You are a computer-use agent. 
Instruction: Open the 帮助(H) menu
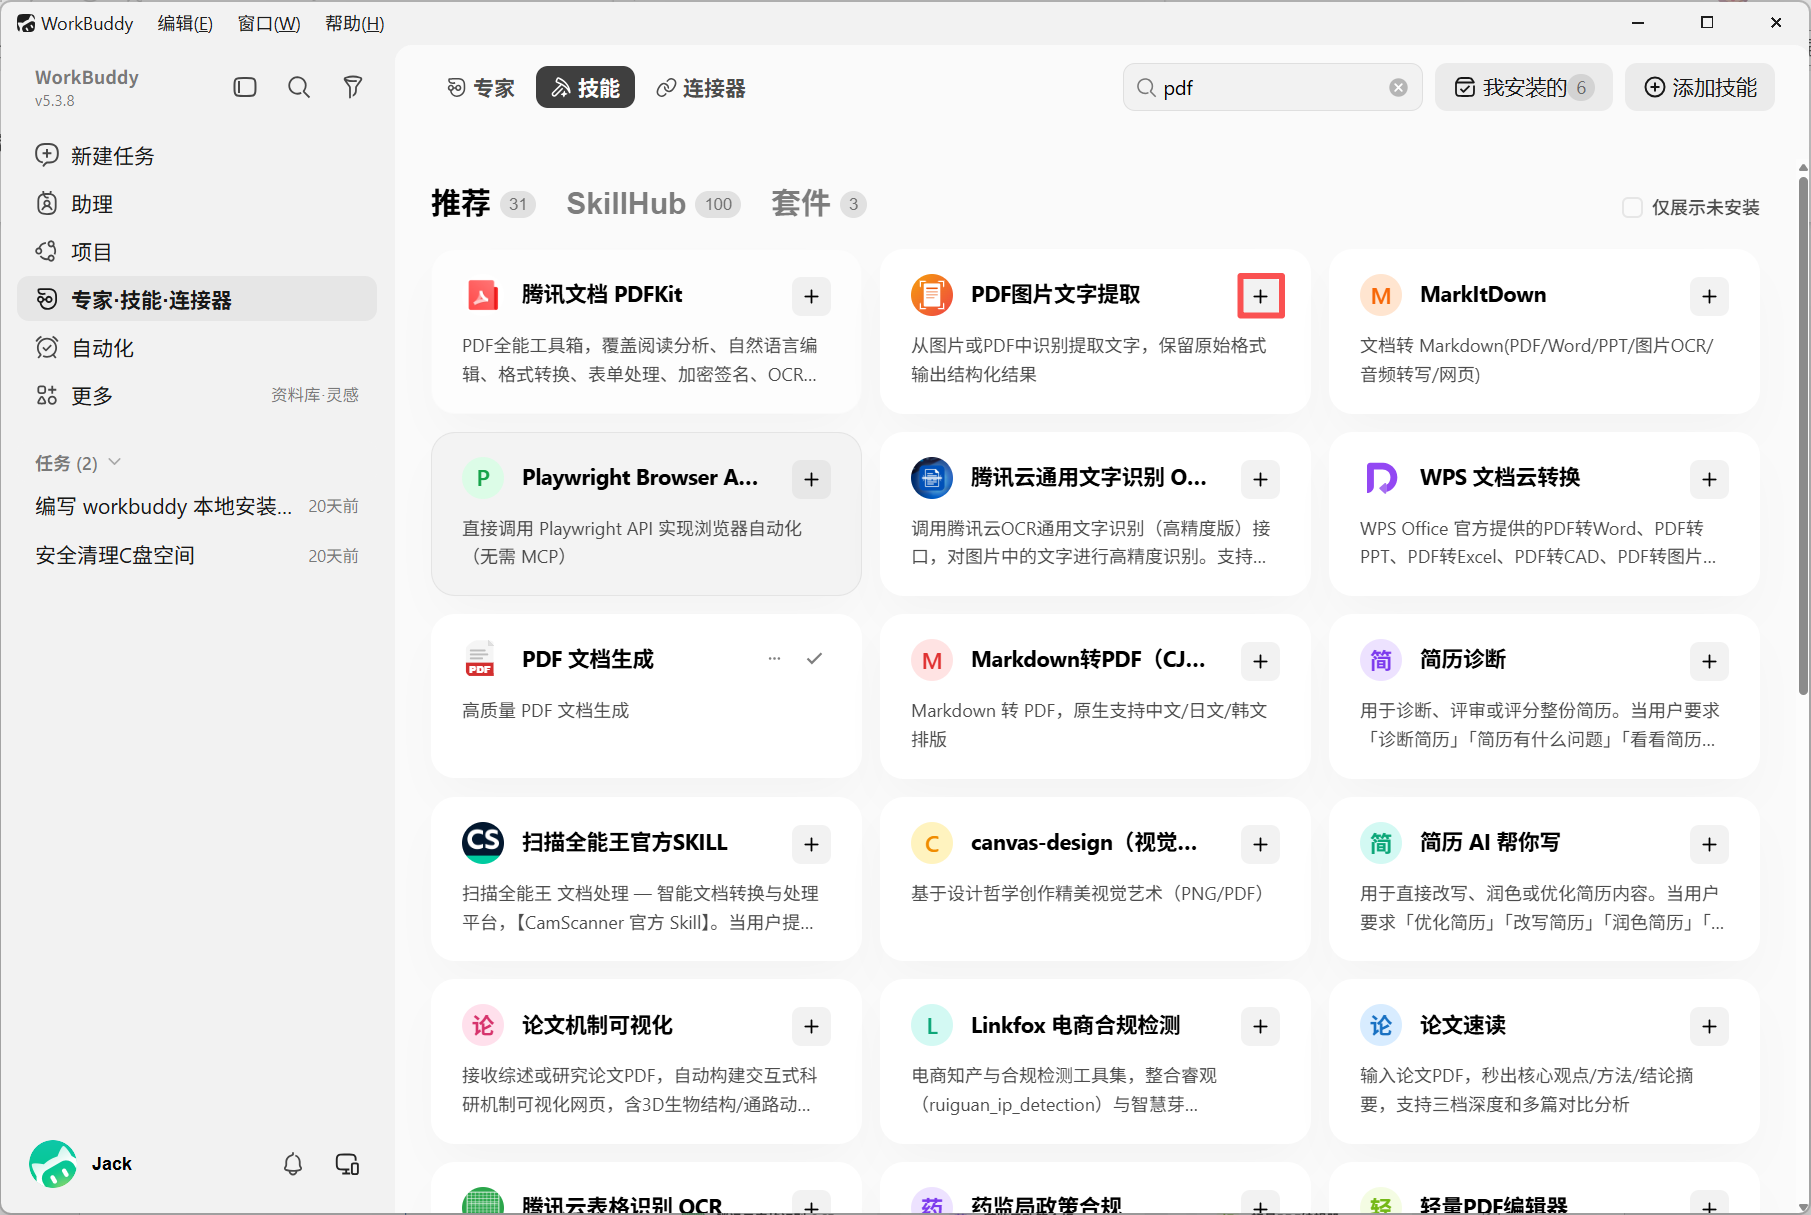pos(354,24)
